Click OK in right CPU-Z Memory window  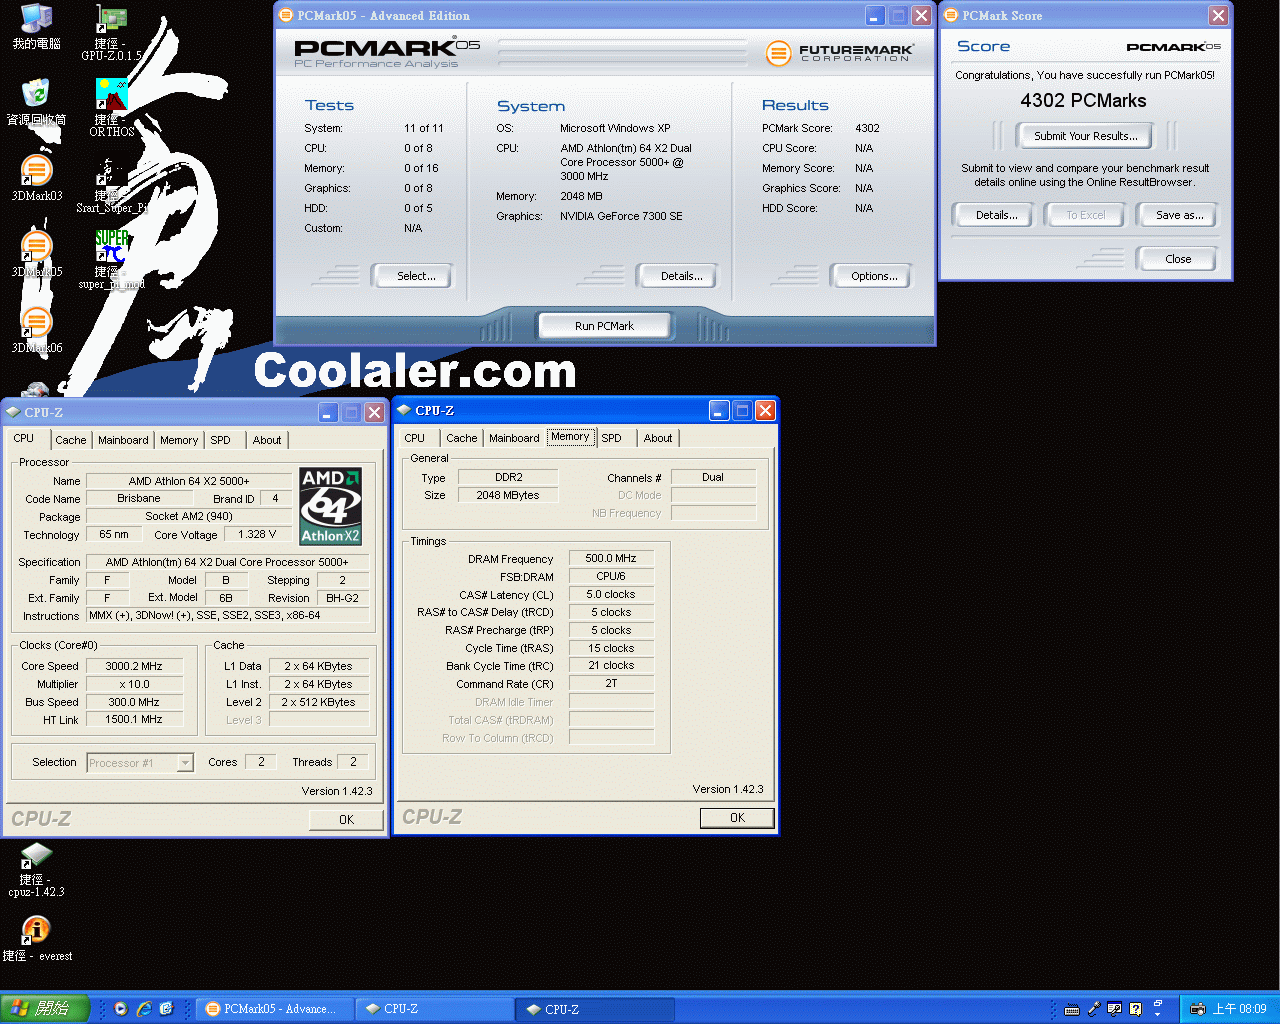pos(737,818)
